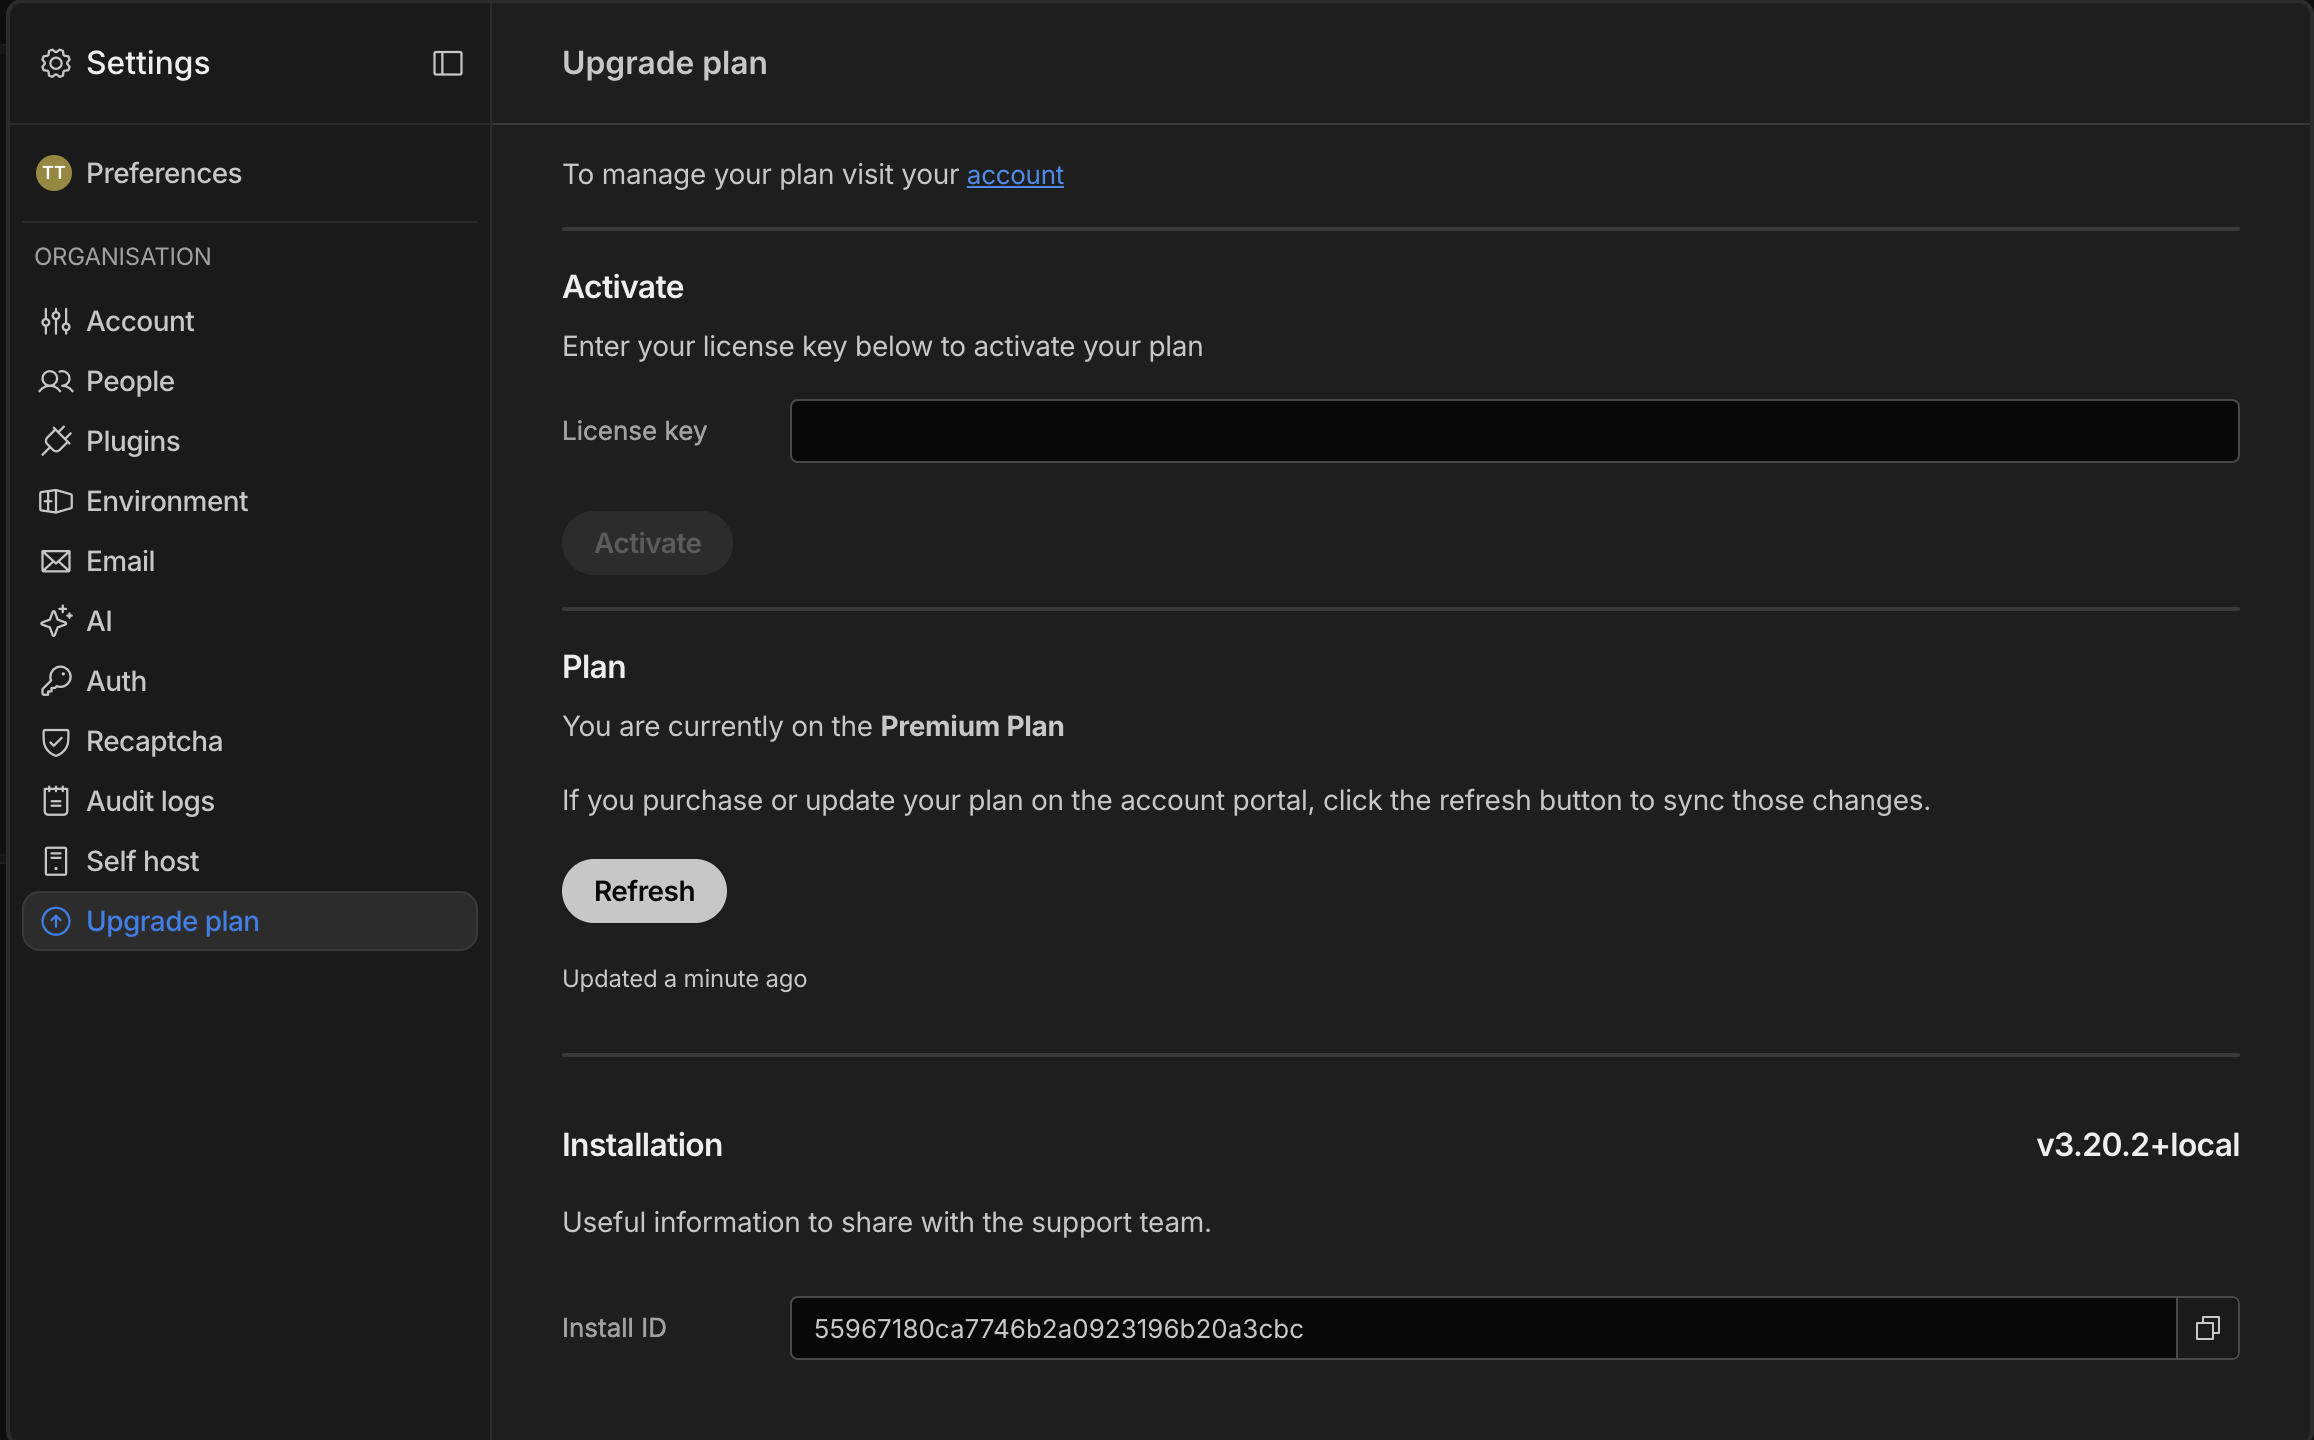The width and height of the screenshot is (2314, 1440).
Task: Open the Account settings page
Action: pos(140,321)
